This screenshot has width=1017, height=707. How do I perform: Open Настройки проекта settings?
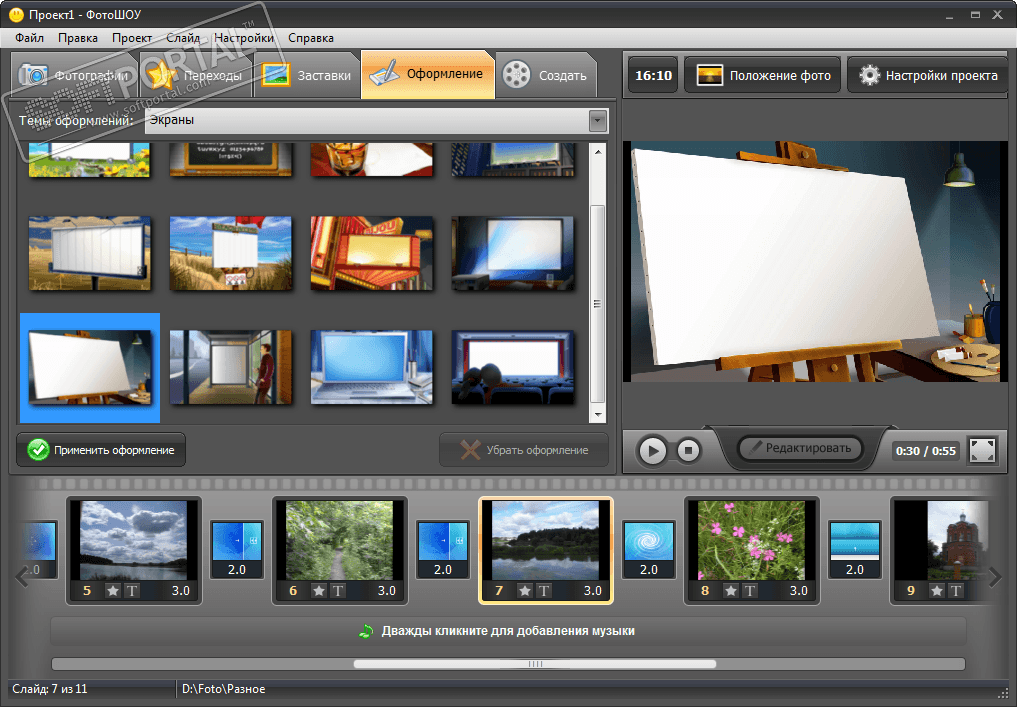(928, 75)
